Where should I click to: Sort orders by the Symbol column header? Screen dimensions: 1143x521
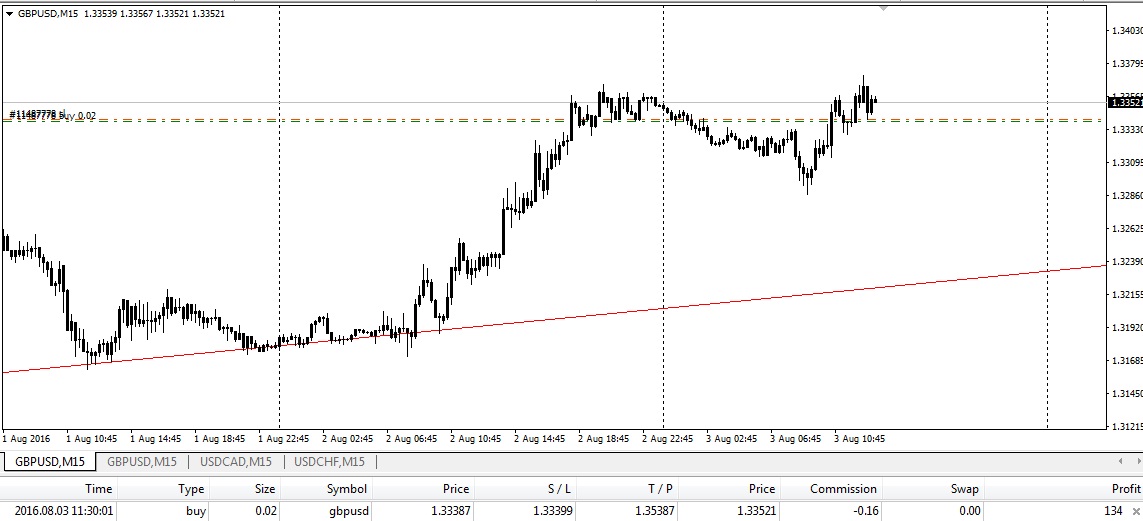tap(346, 489)
